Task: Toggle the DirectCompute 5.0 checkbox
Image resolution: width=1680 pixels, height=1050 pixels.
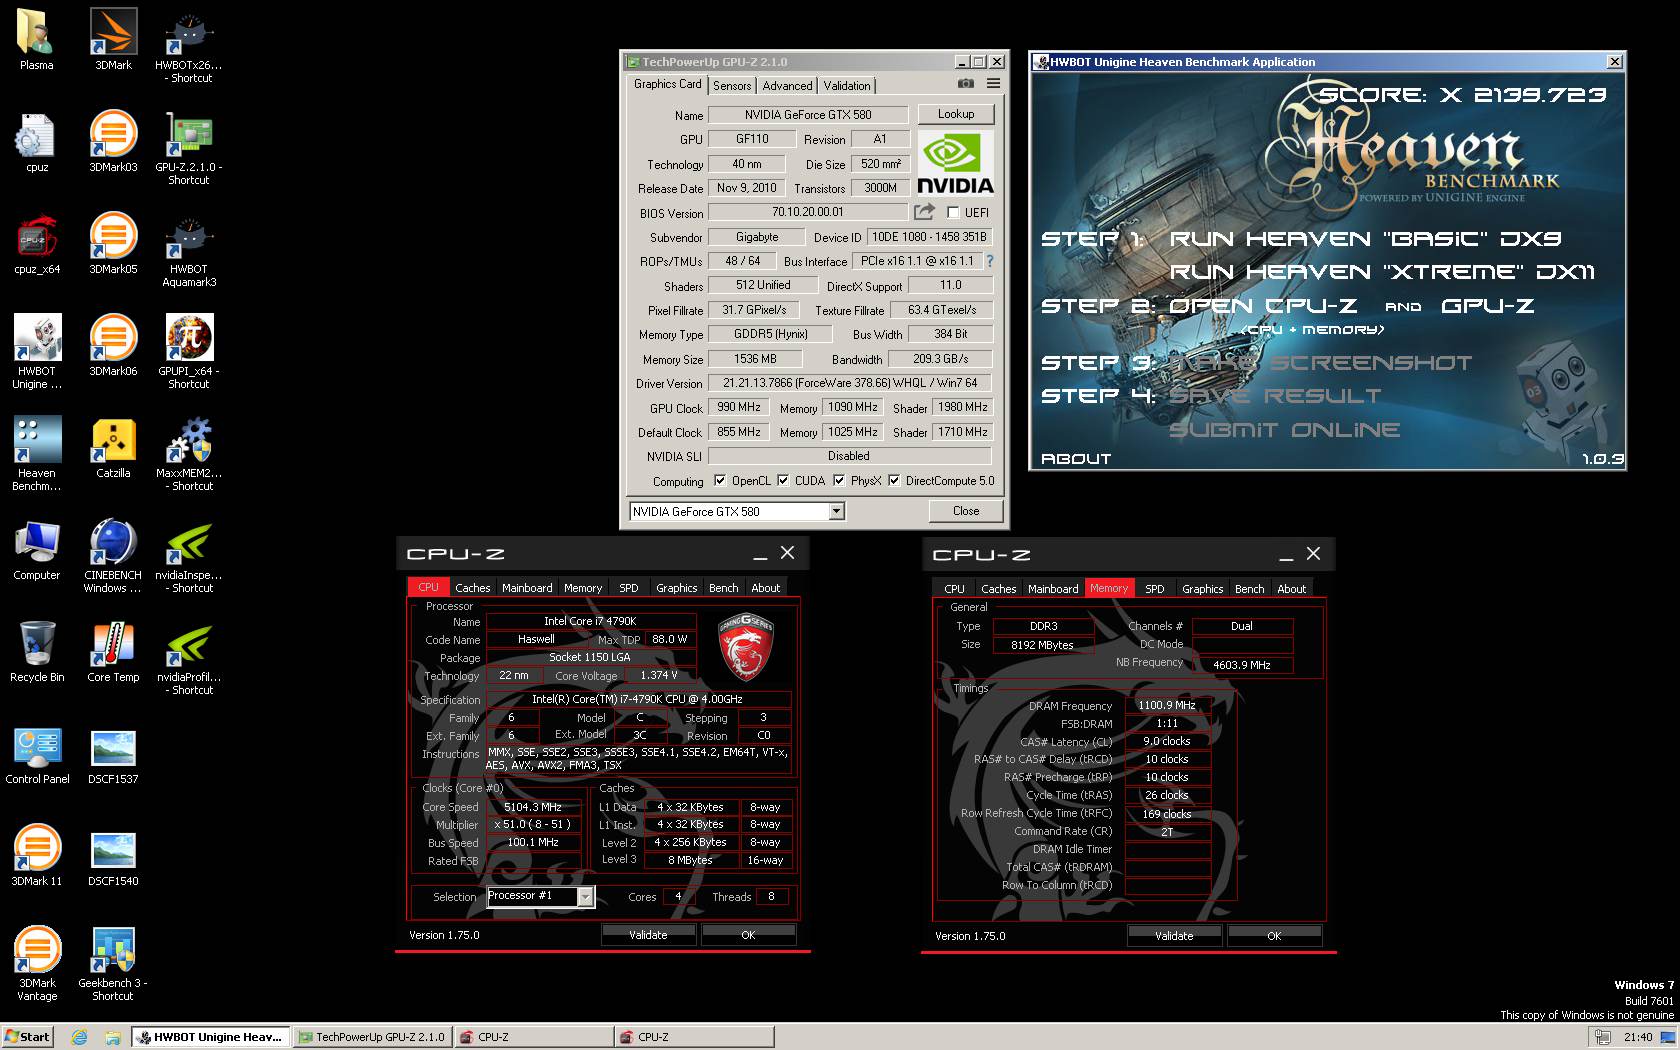Action: pyautogui.click(x=894, y=481)
